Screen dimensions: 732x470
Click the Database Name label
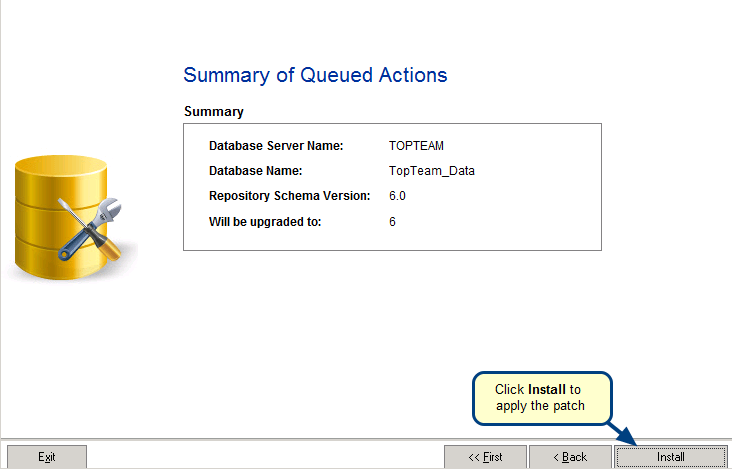[255, 171]
